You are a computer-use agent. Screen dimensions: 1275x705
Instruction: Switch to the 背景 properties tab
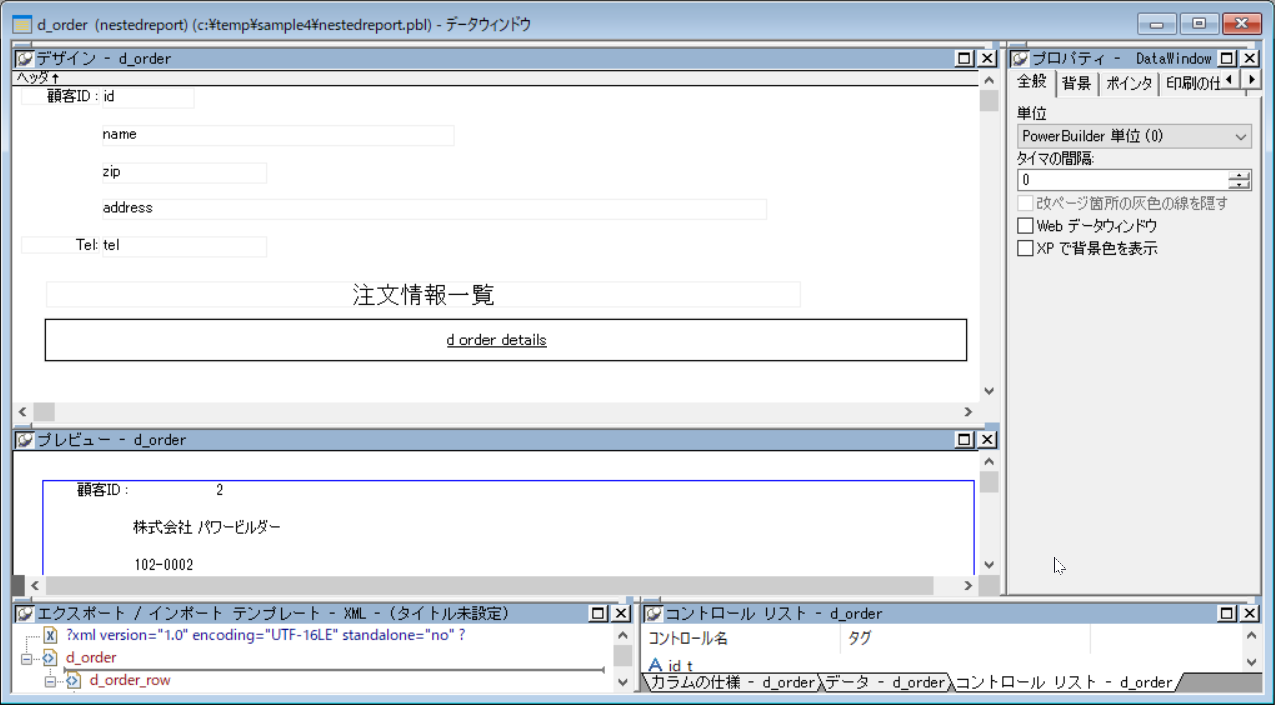pyautogui.click(x=1077, y=84)
